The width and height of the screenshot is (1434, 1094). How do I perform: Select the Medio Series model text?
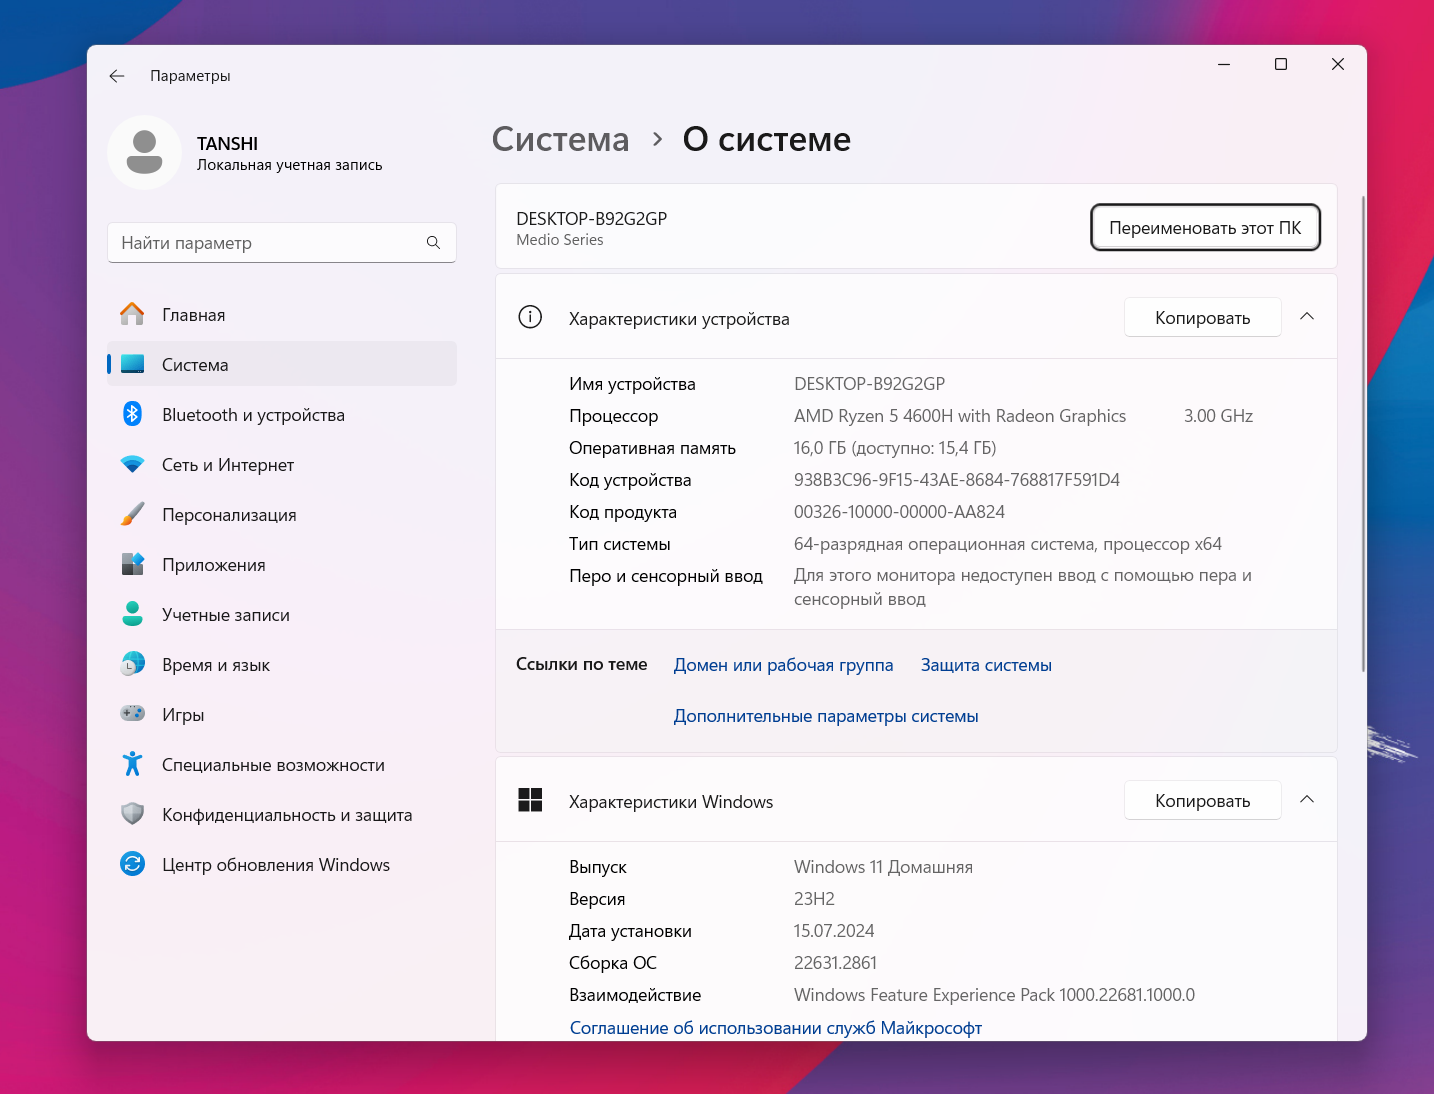(560, 240)
